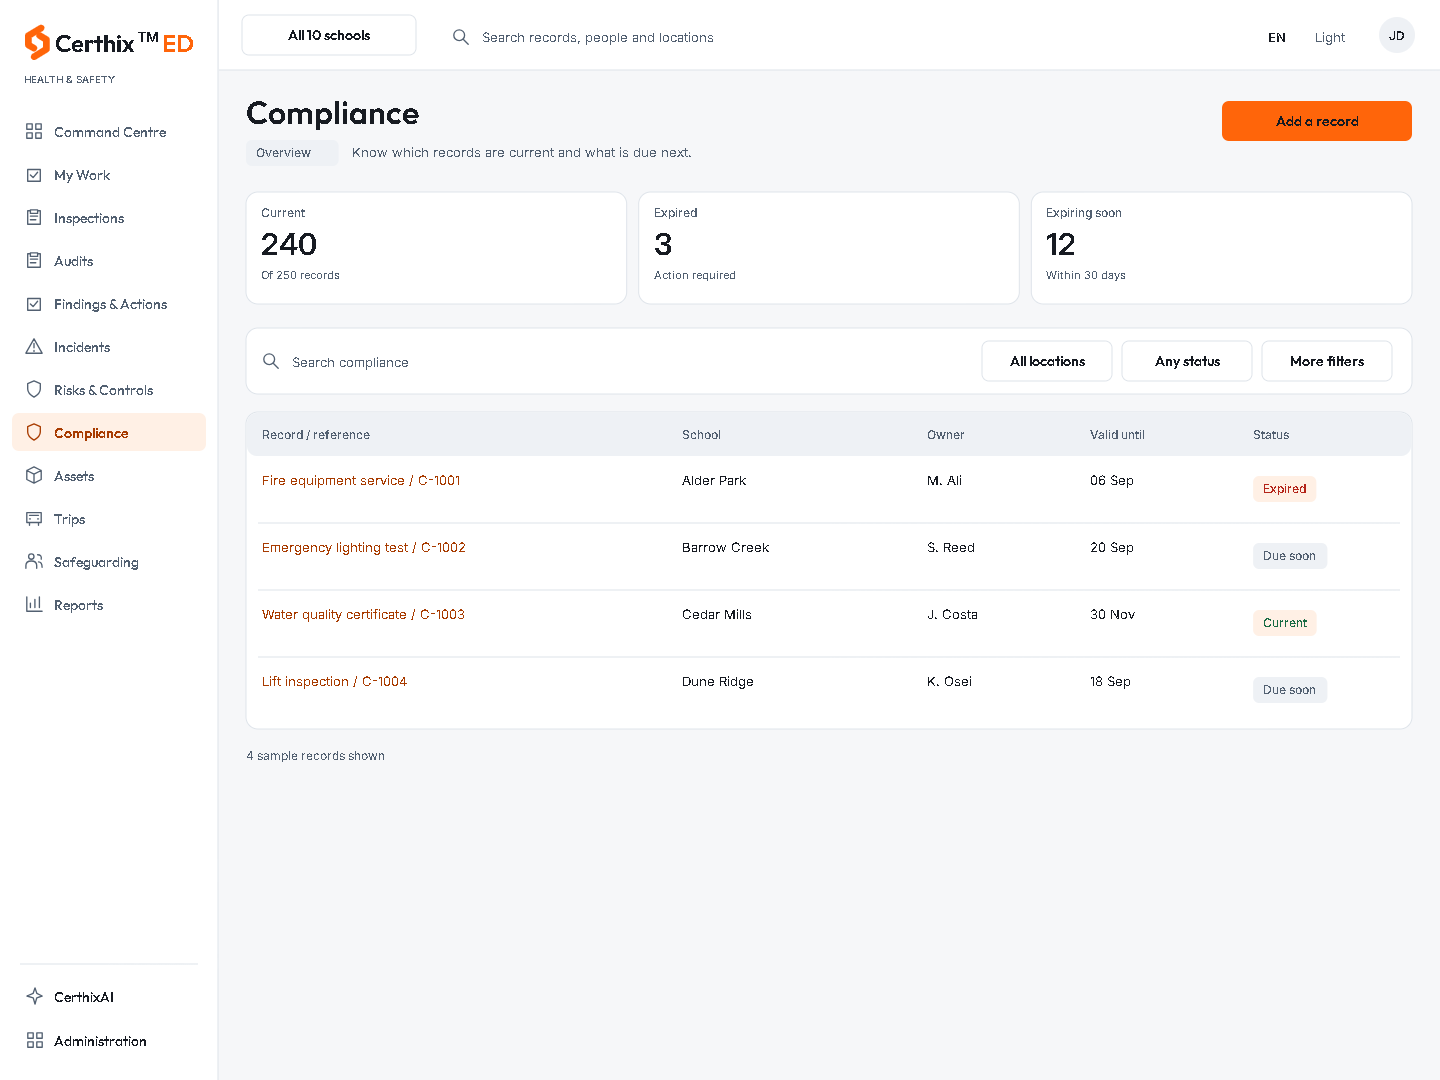Open the Any status filter
Viewport: 1440px width, 1080px height.
pyautogui.click(x=1187, y=361)
